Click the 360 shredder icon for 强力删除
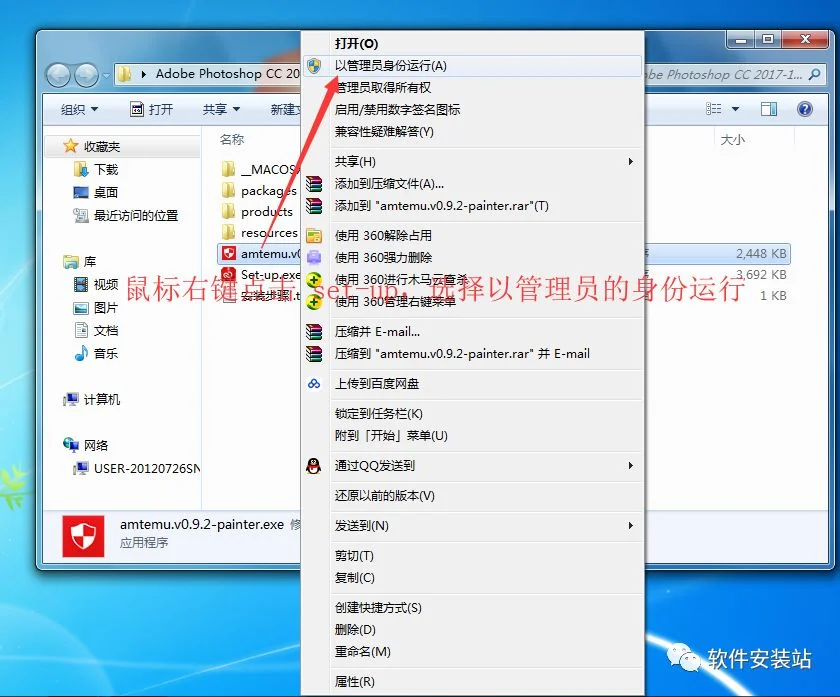 (x=314, y=258)
